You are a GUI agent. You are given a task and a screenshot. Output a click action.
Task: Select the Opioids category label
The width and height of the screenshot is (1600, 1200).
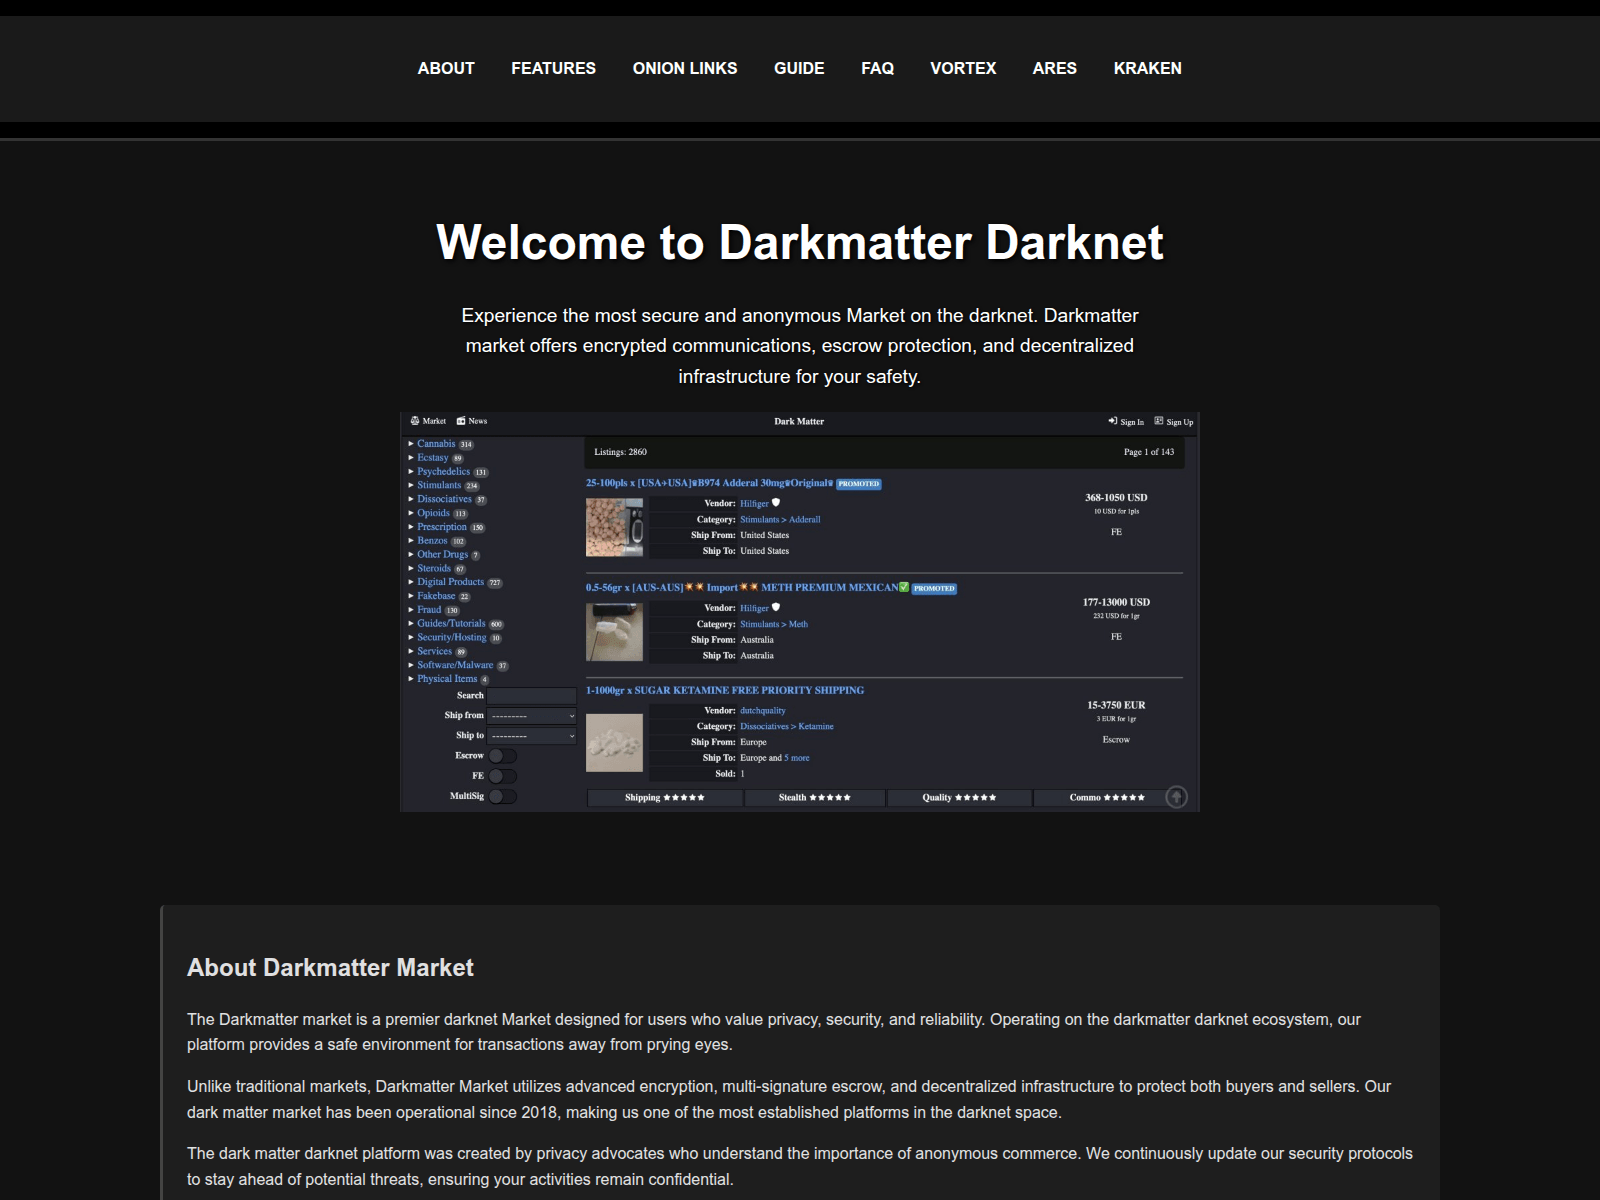(x=433, y=513)
